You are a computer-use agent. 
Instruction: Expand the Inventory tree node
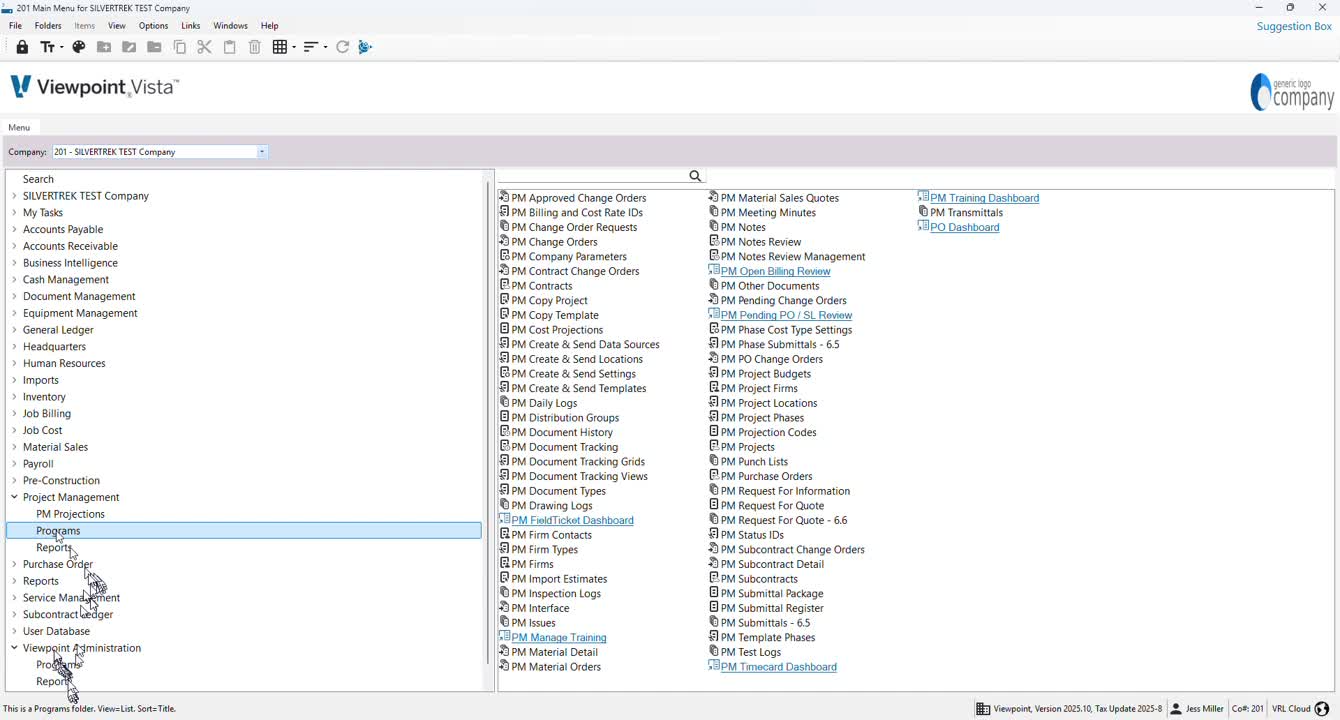click(x=14, y=396)
